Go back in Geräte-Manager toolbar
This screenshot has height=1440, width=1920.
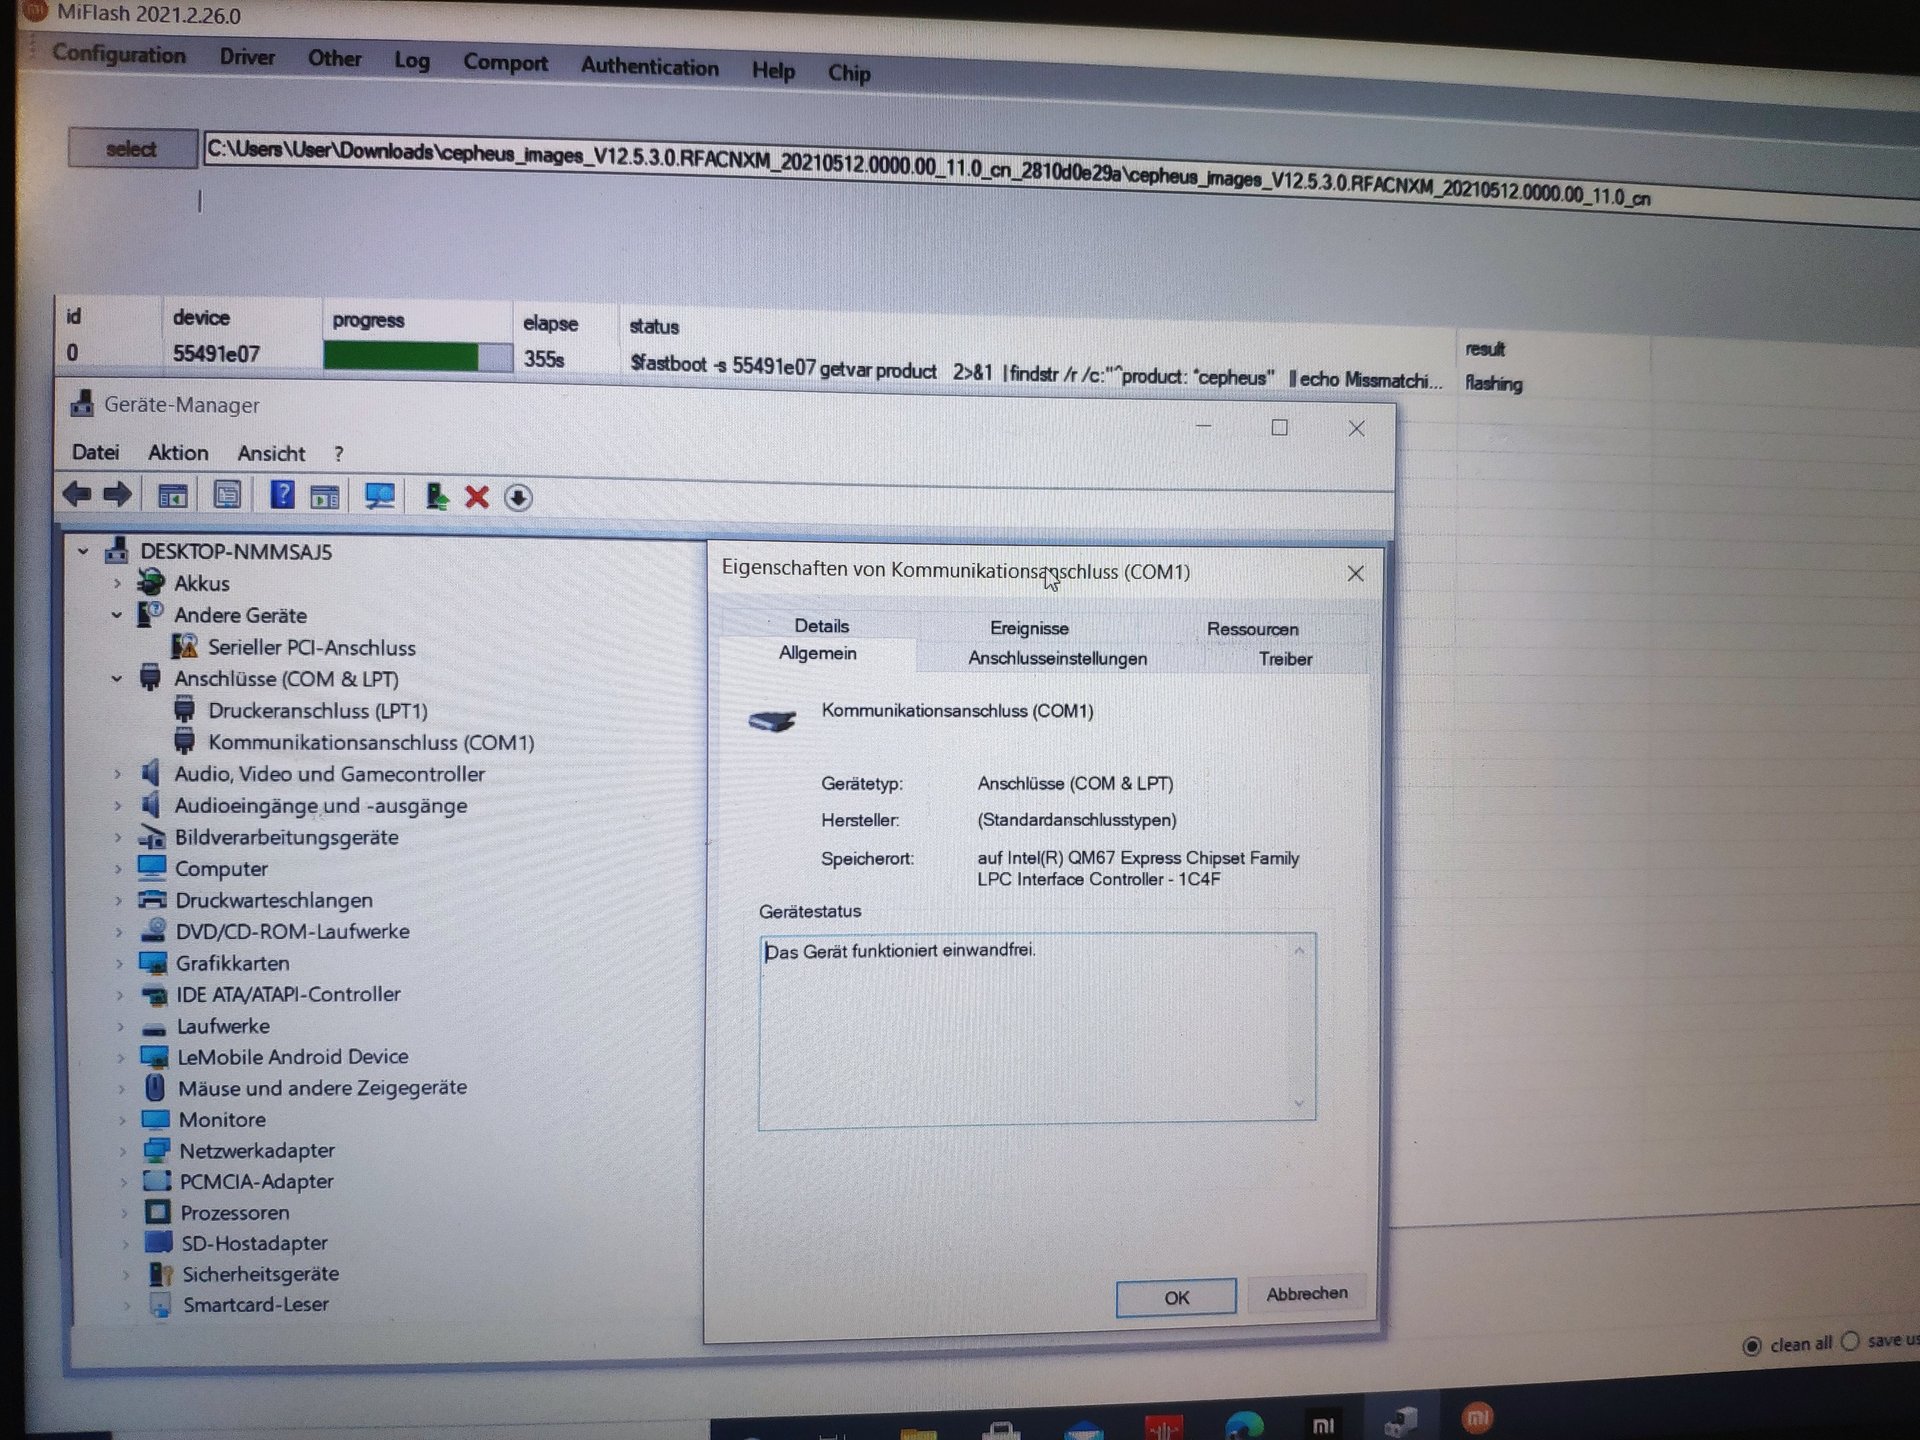[77, 493]
